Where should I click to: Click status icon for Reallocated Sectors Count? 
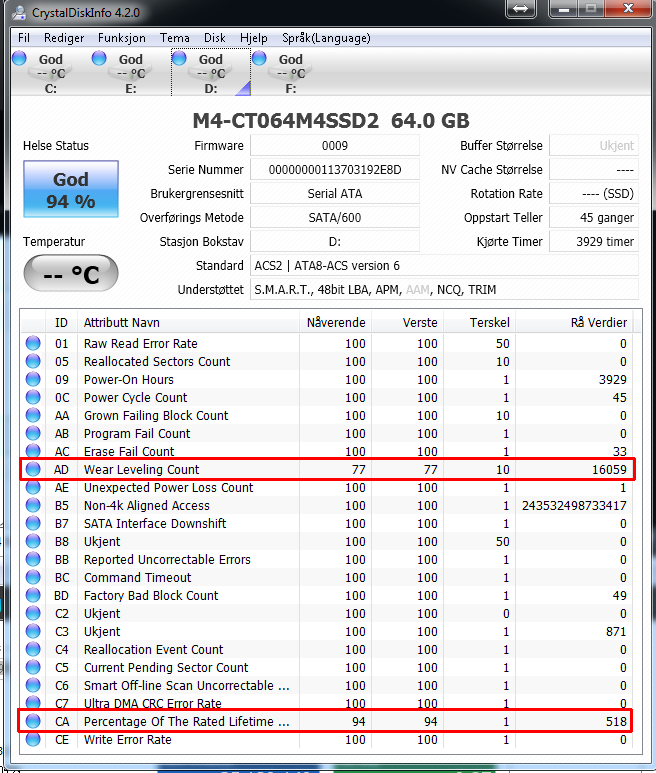pyautogui.click(x=33, y=361)
